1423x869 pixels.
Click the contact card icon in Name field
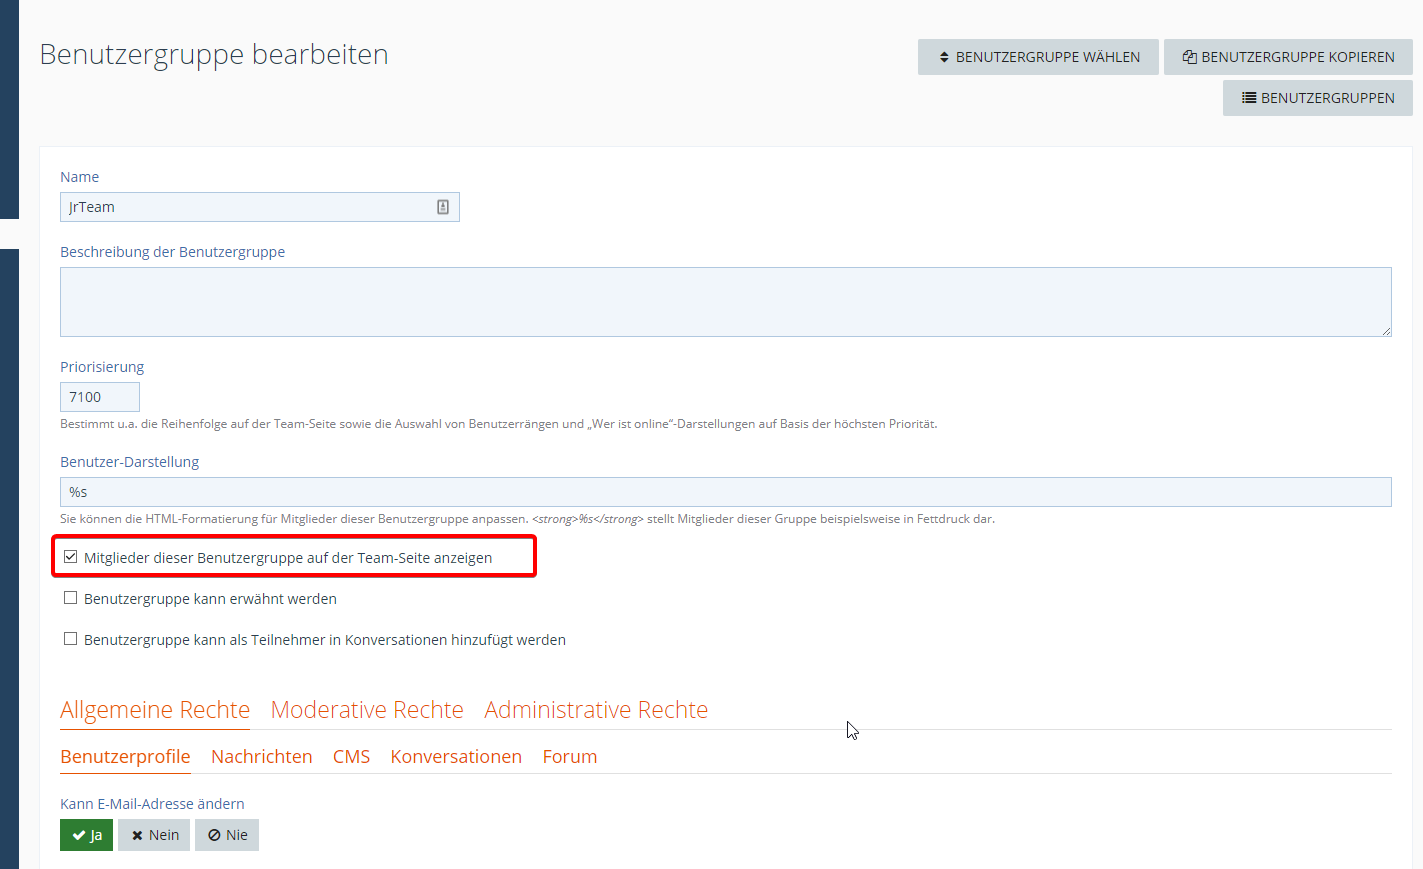click(x=443, y=207)
